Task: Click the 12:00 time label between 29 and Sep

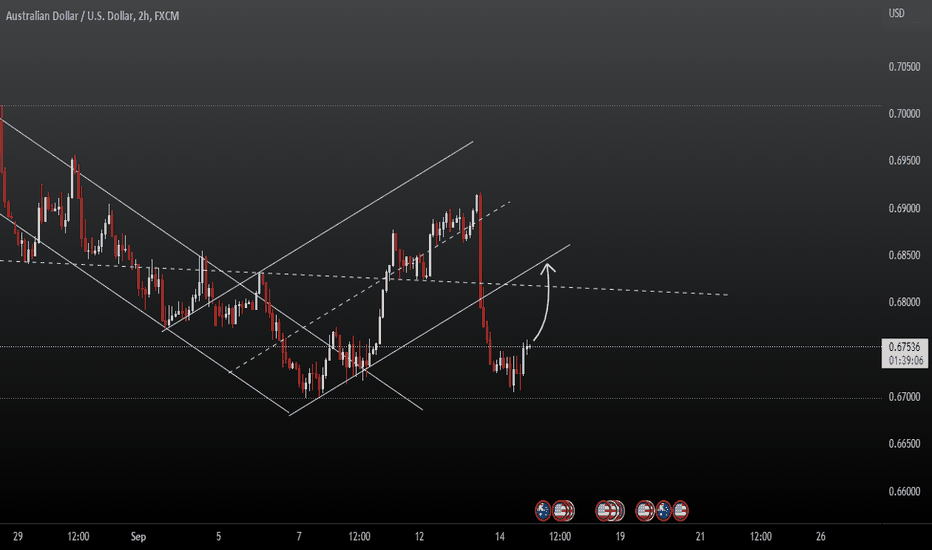Action: 78,536
